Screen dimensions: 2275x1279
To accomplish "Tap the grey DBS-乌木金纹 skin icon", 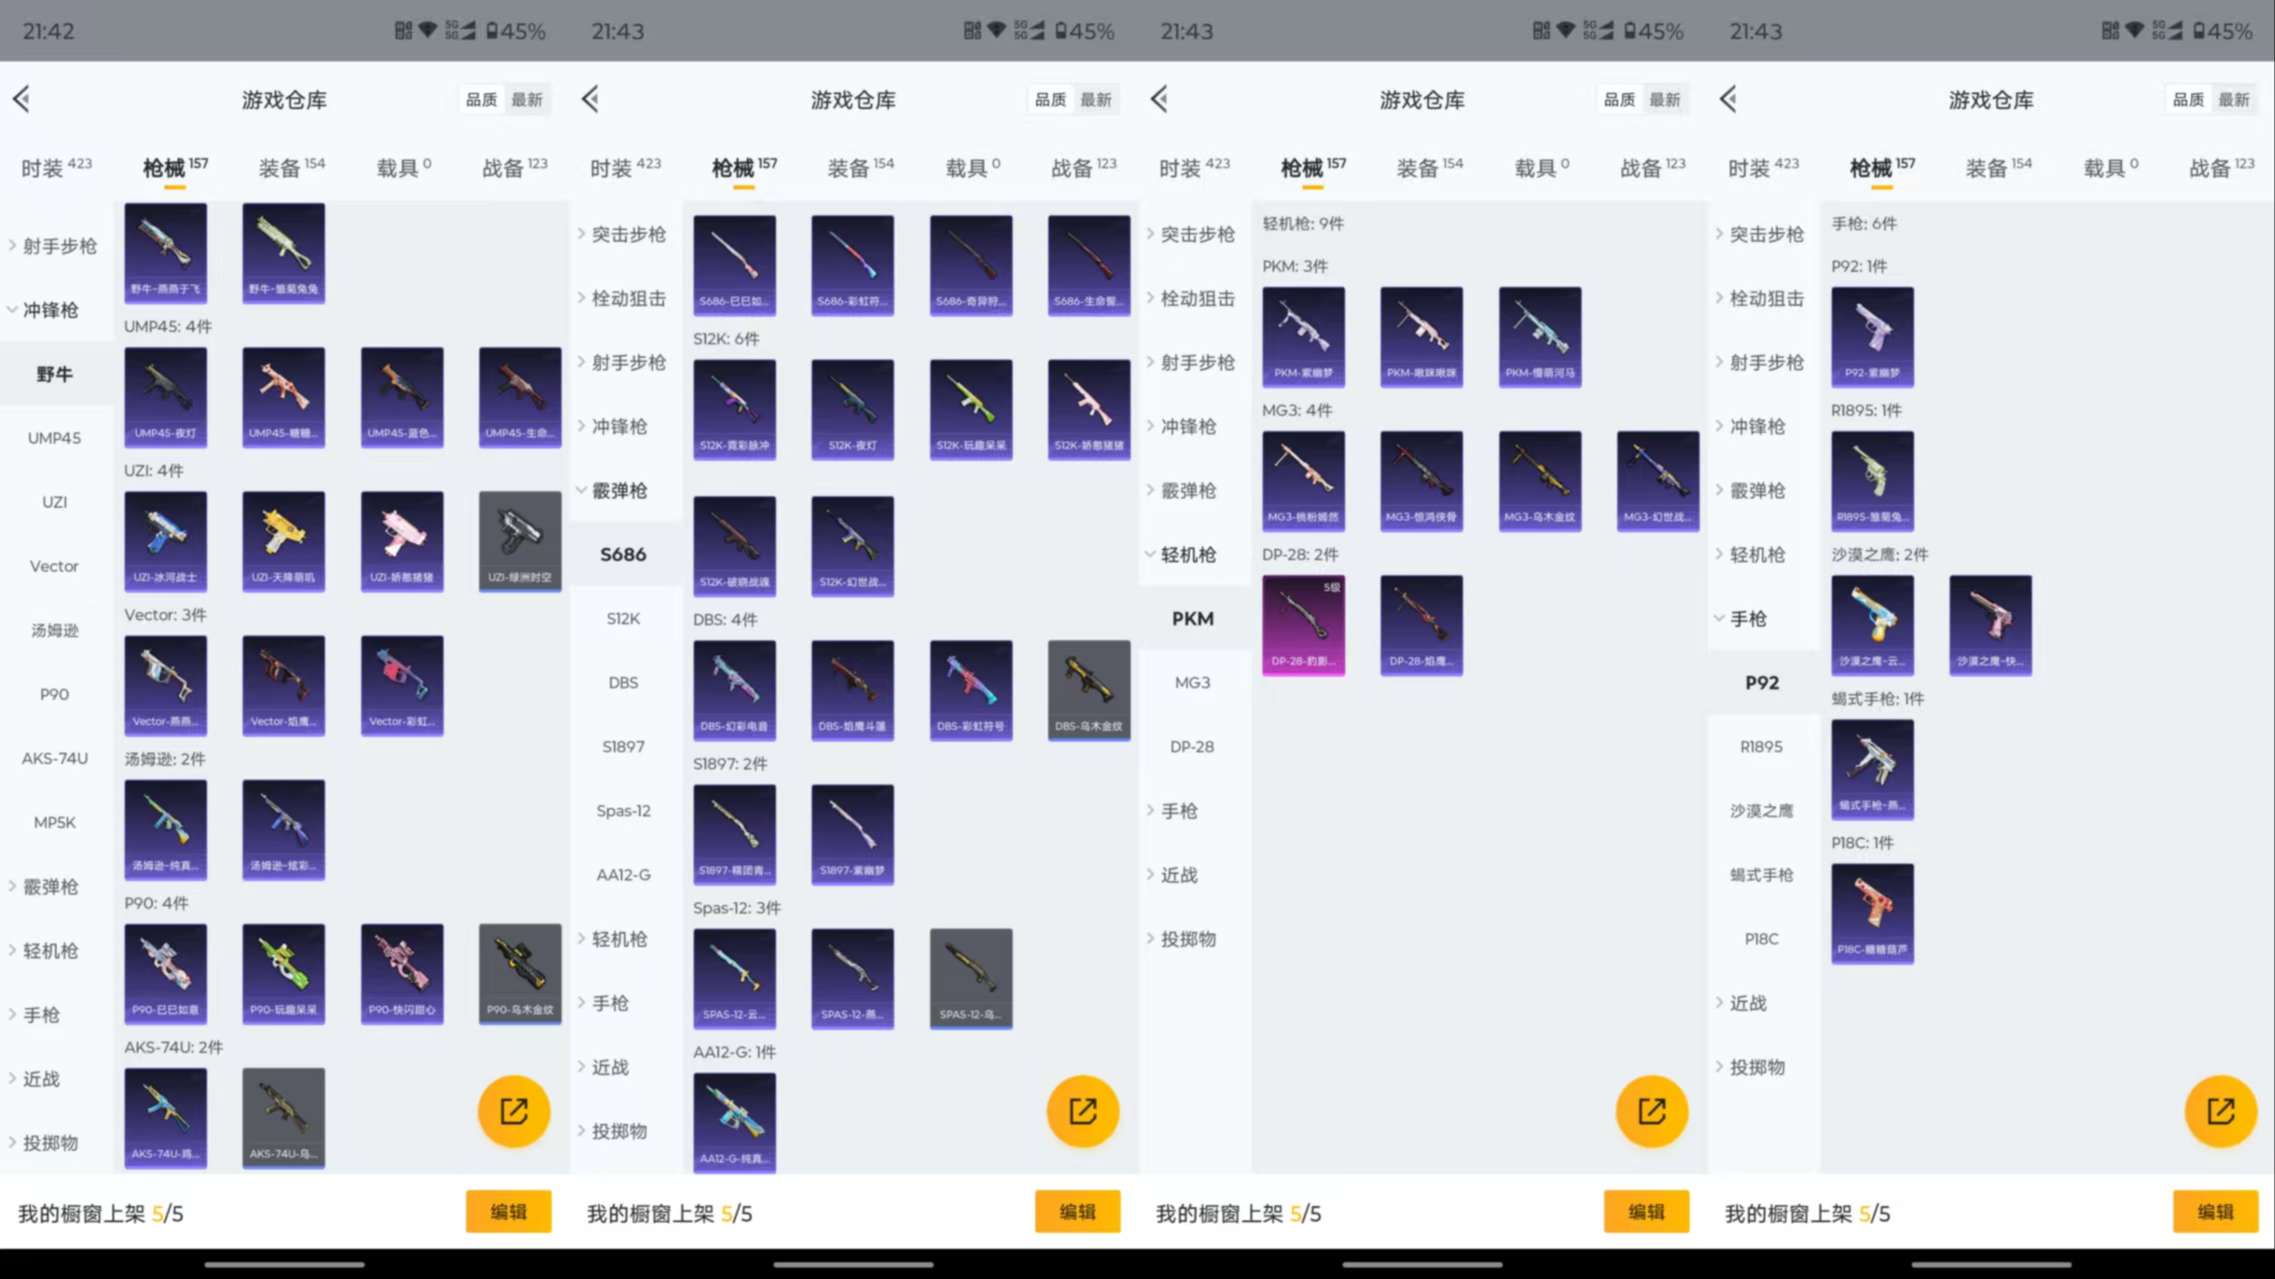I will coord(1088,689).
